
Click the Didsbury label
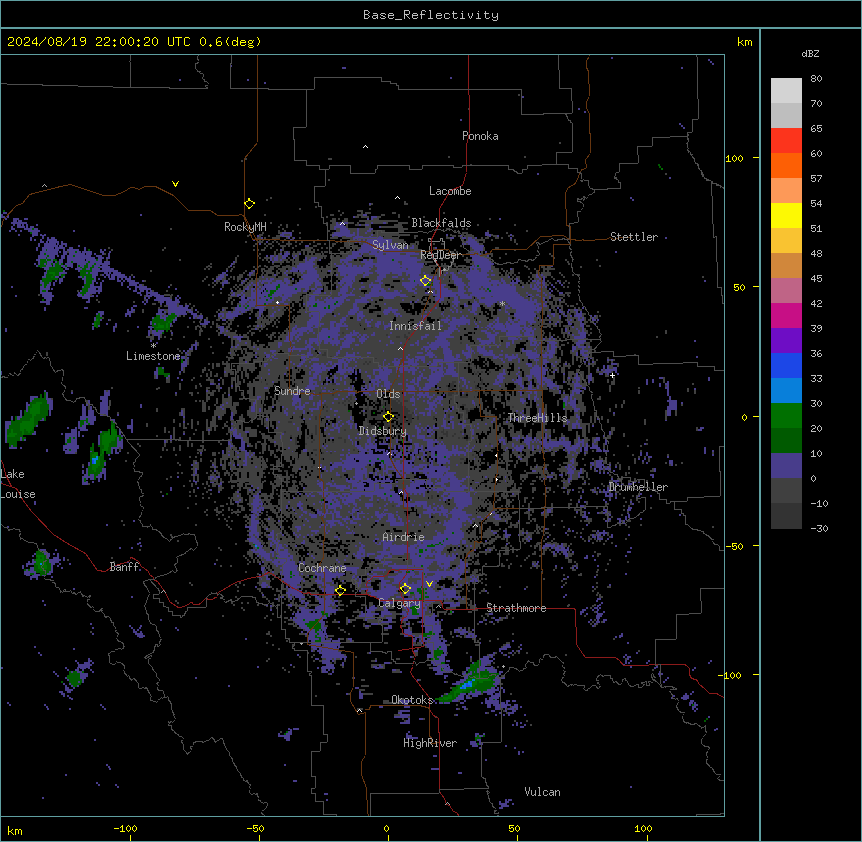pyautogui.click(x=383, y=431)
